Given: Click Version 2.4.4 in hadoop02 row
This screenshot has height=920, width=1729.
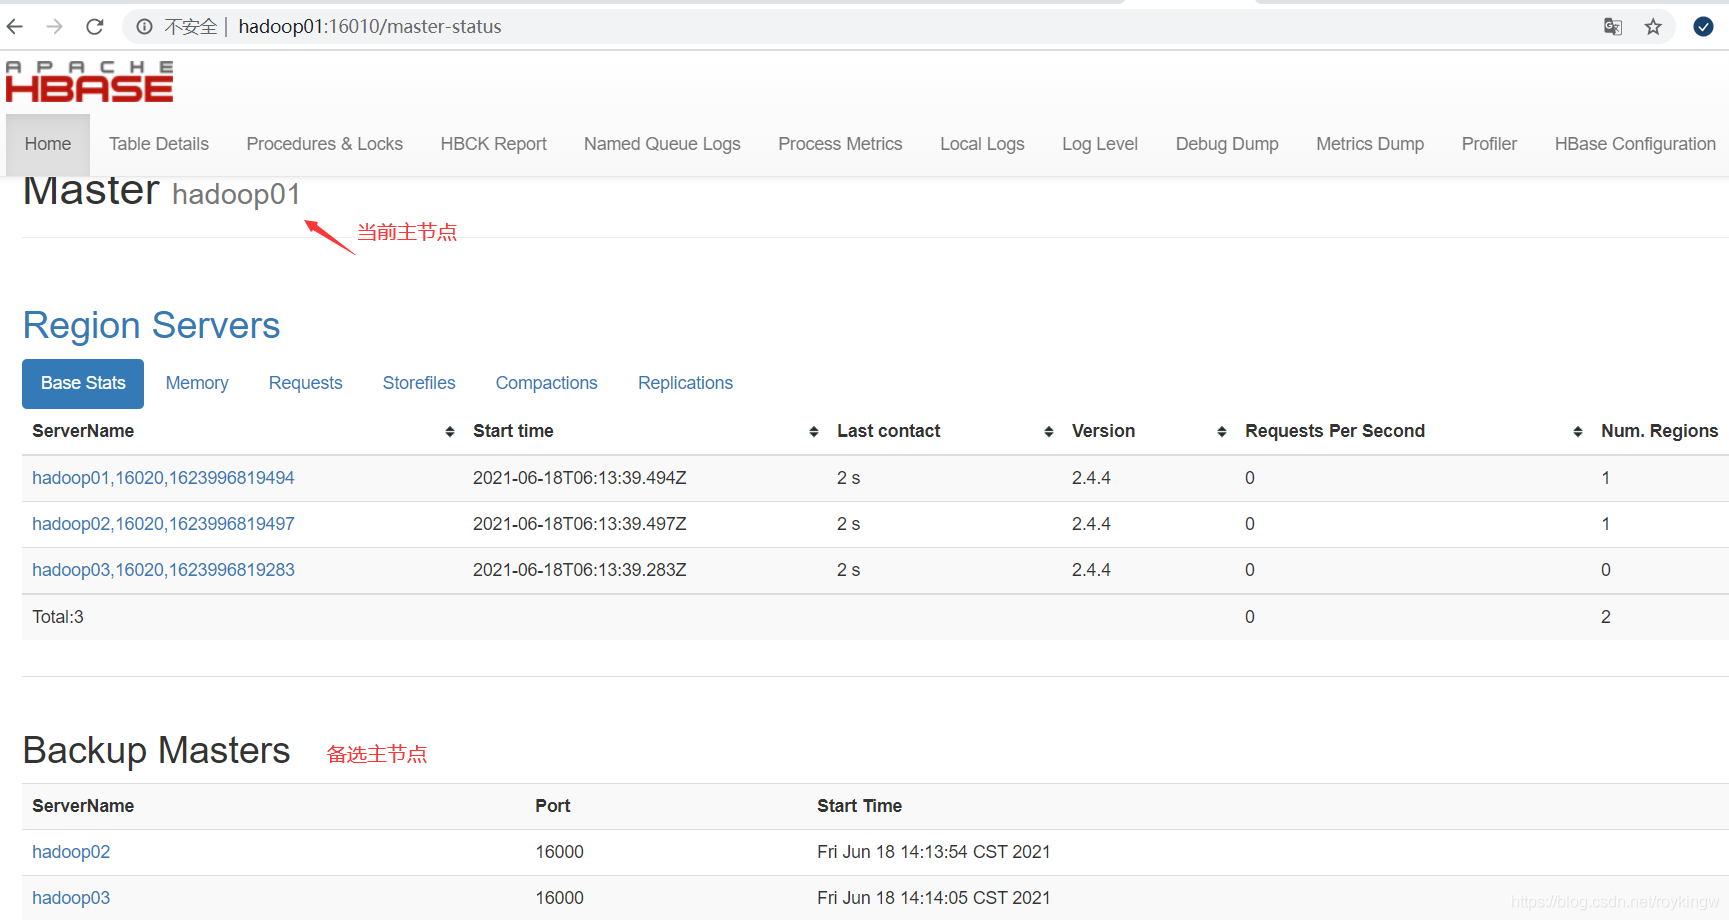Looking at the screenshot, I should (x=1091, y=524).
